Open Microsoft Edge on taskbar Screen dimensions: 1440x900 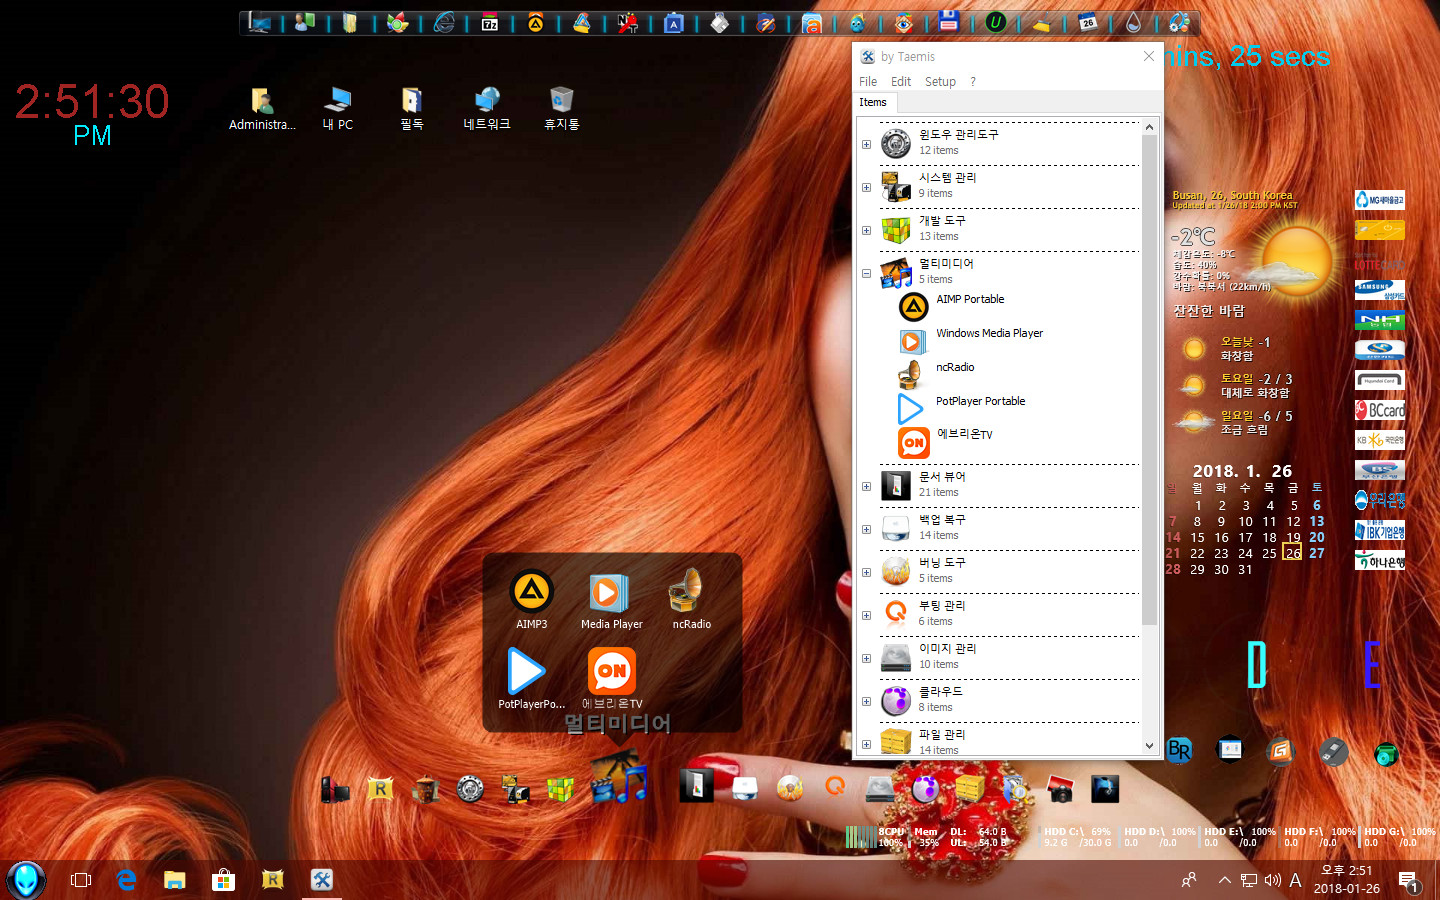pos(127,880)
